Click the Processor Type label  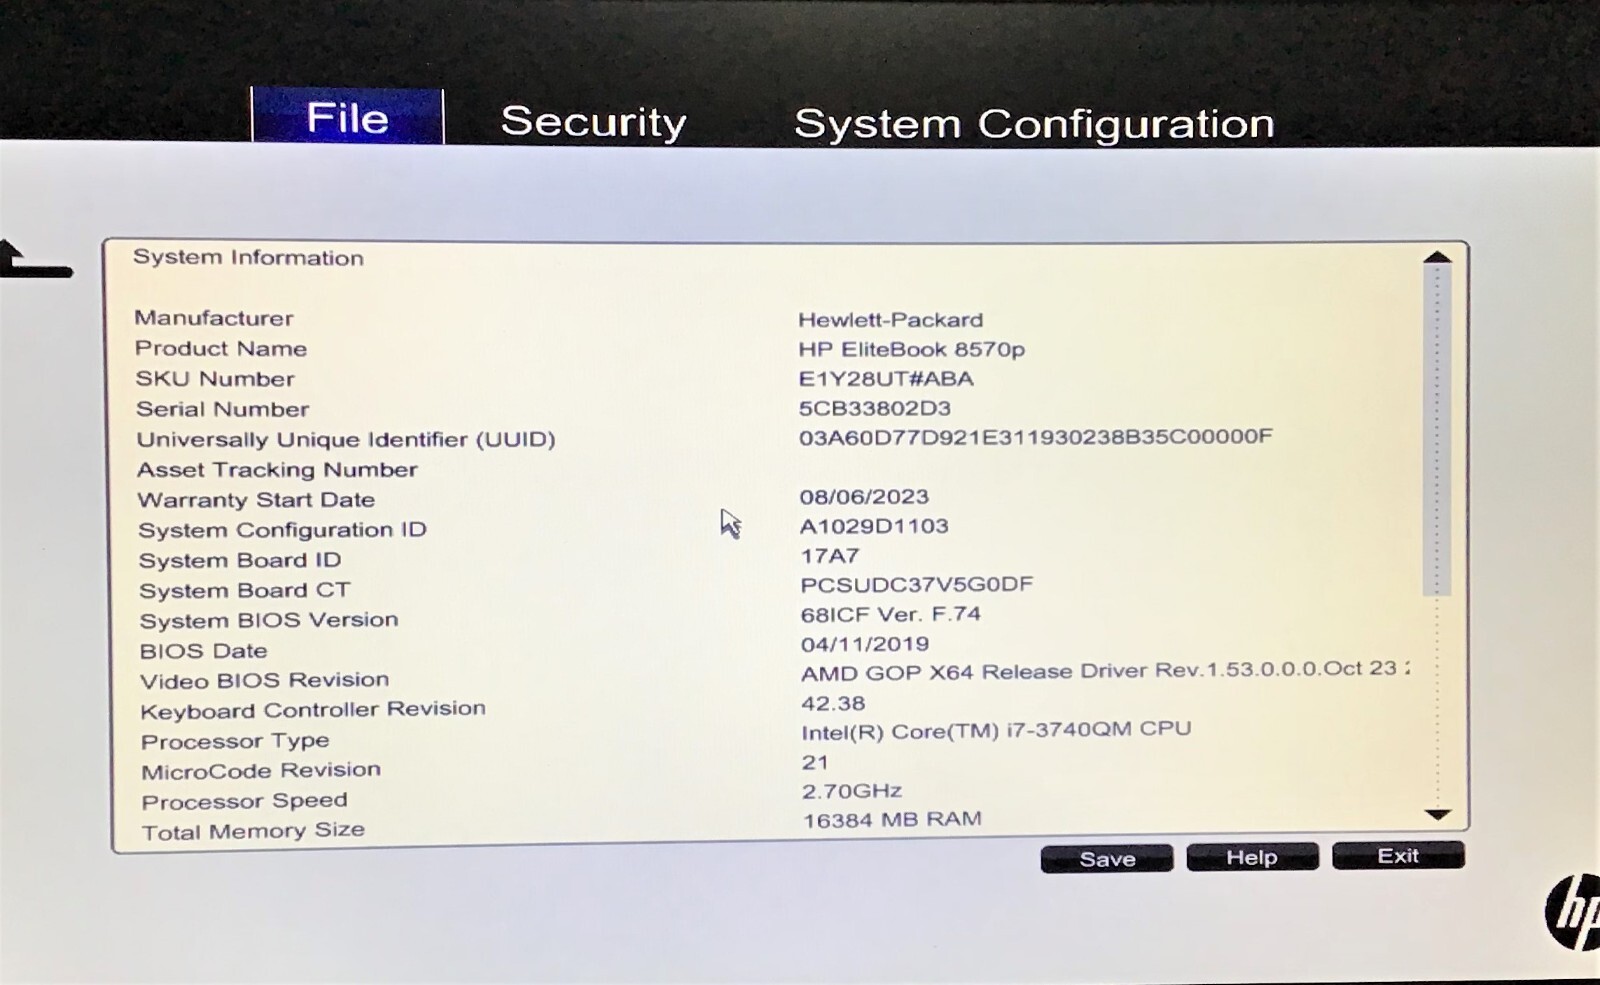(235, 741)
